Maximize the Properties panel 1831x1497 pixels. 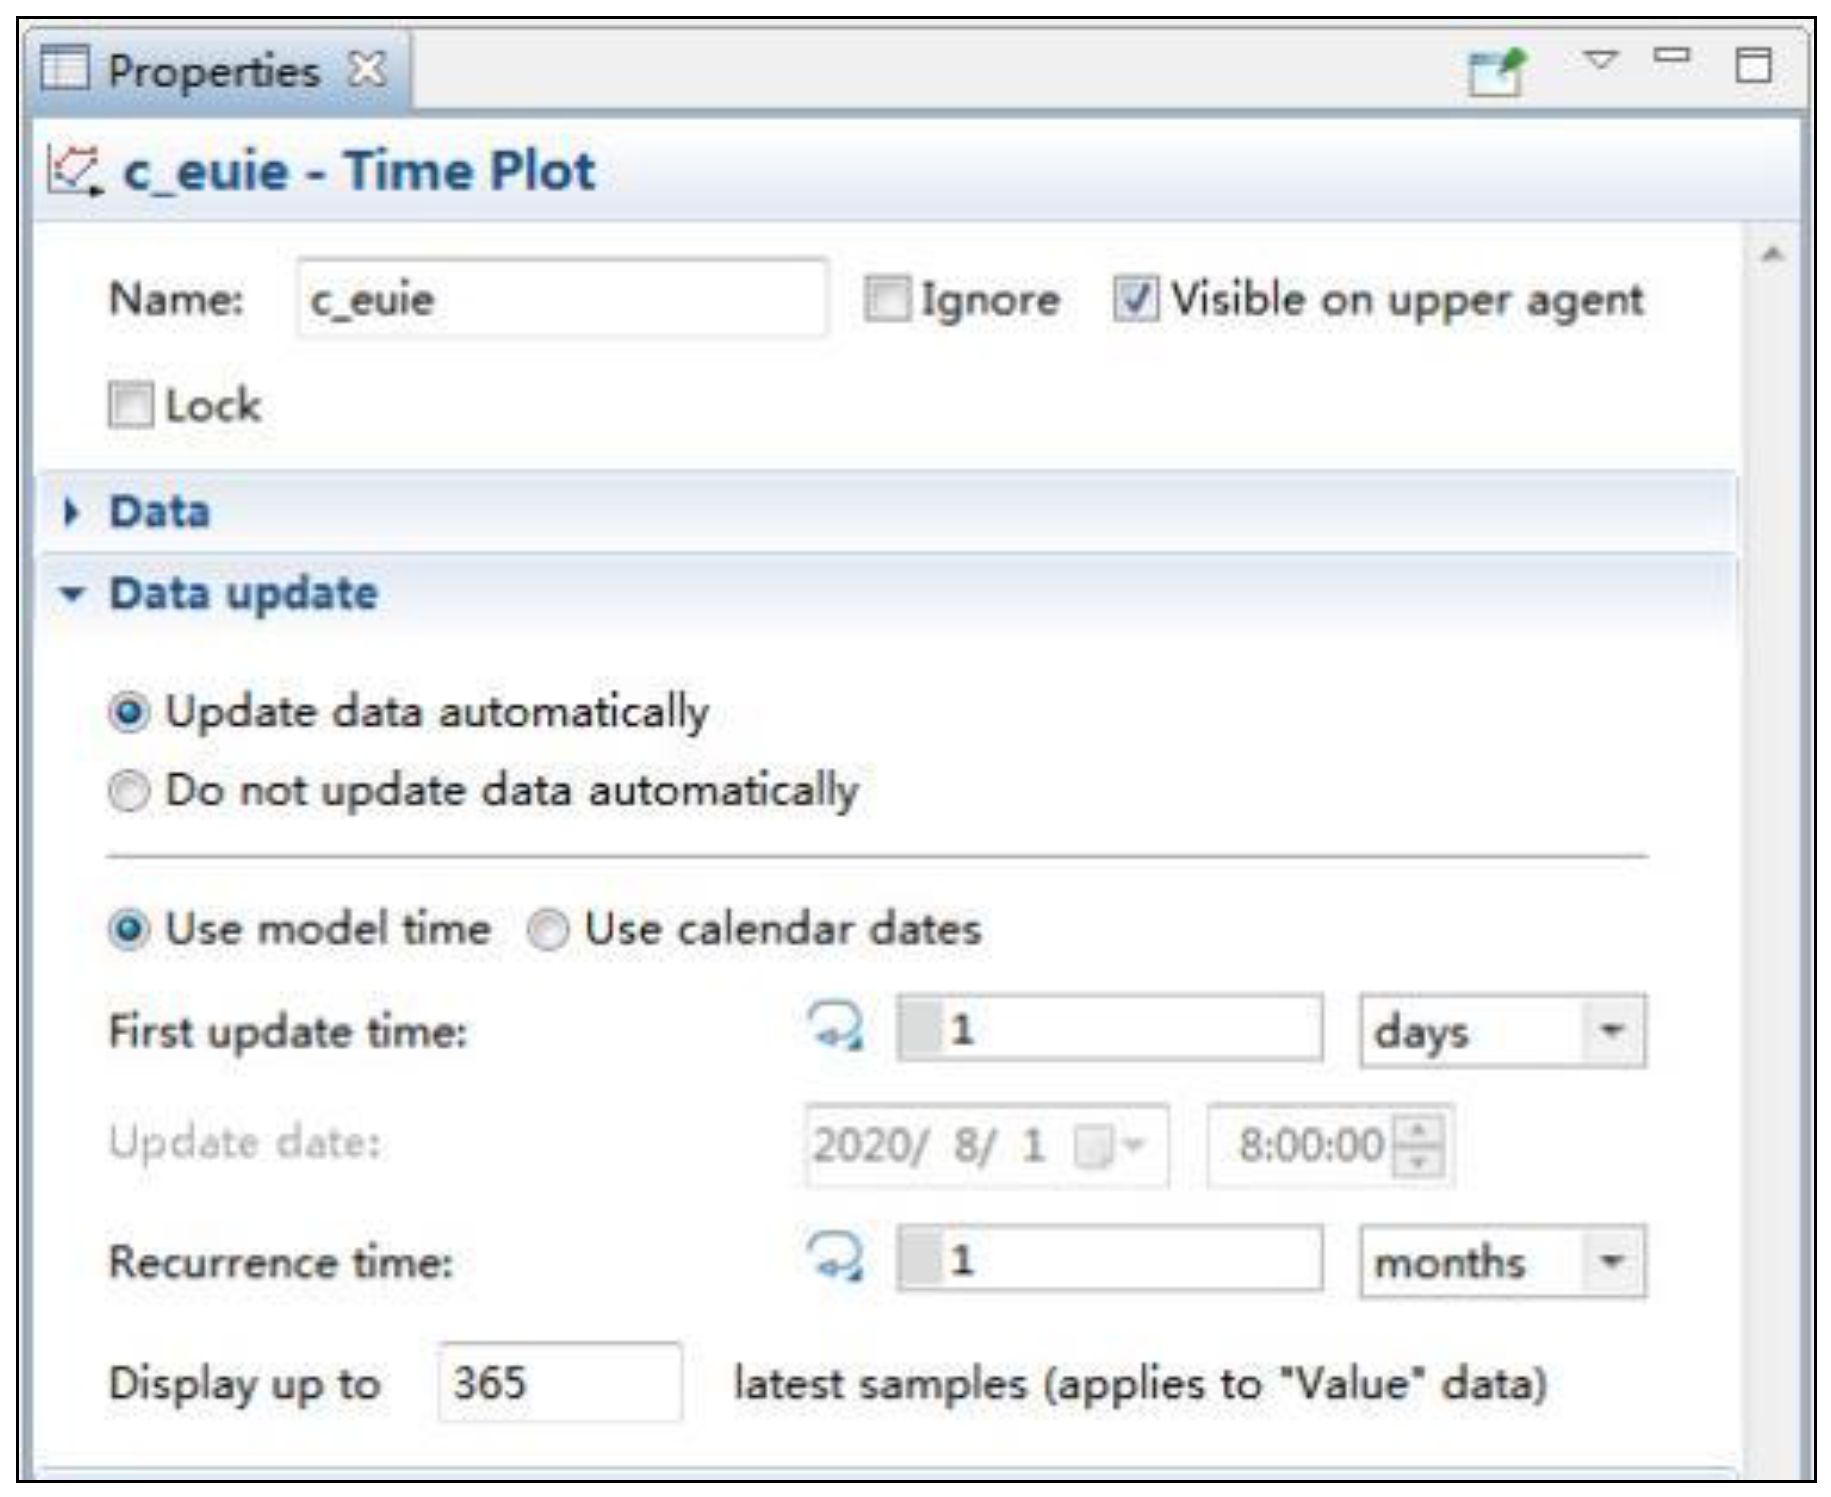click(x=1752, y=66)
